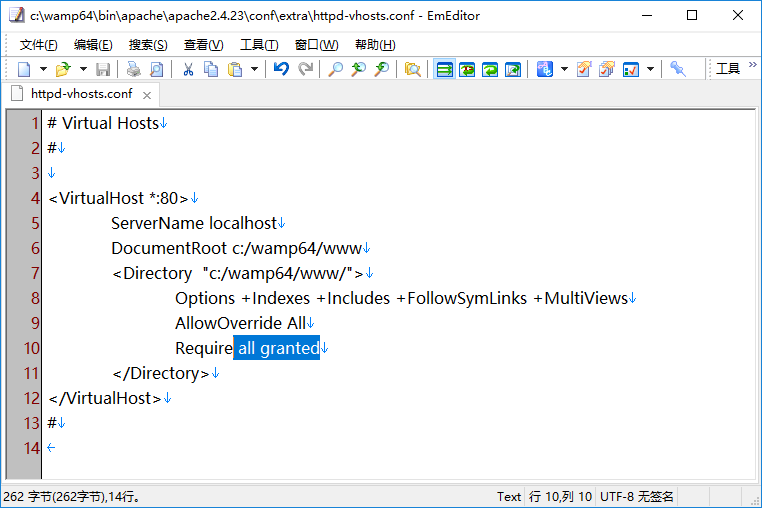
Task: Open customize checklist icon
Action: click(631, 70)
